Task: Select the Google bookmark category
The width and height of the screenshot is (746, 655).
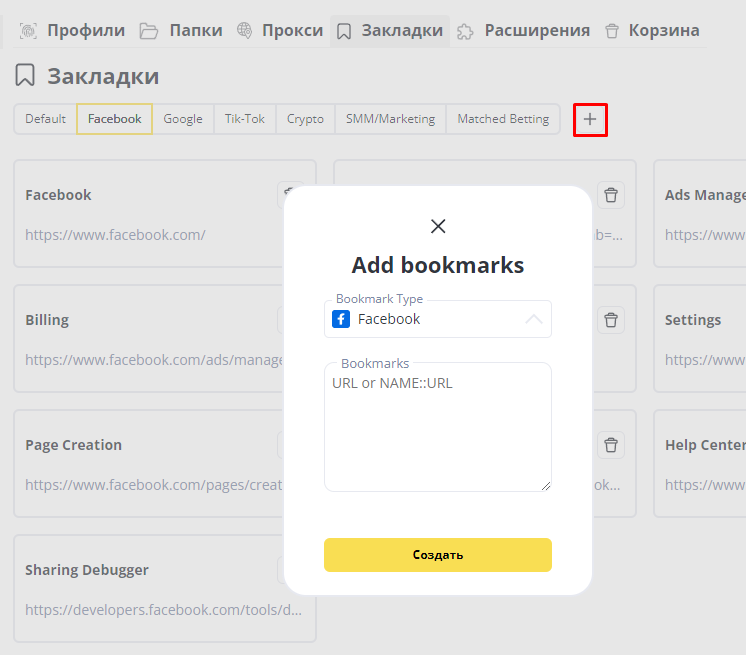Action: point(183,119)
